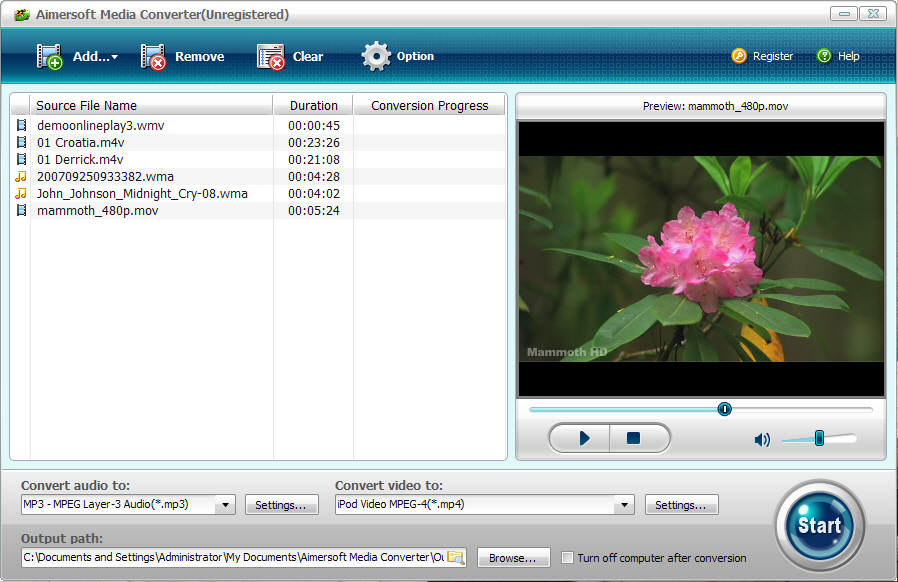The image size is (898, 582).
Task: Select the John_Johnson_Midnight_Cry-08.wma file name
Action: (142, 194)
